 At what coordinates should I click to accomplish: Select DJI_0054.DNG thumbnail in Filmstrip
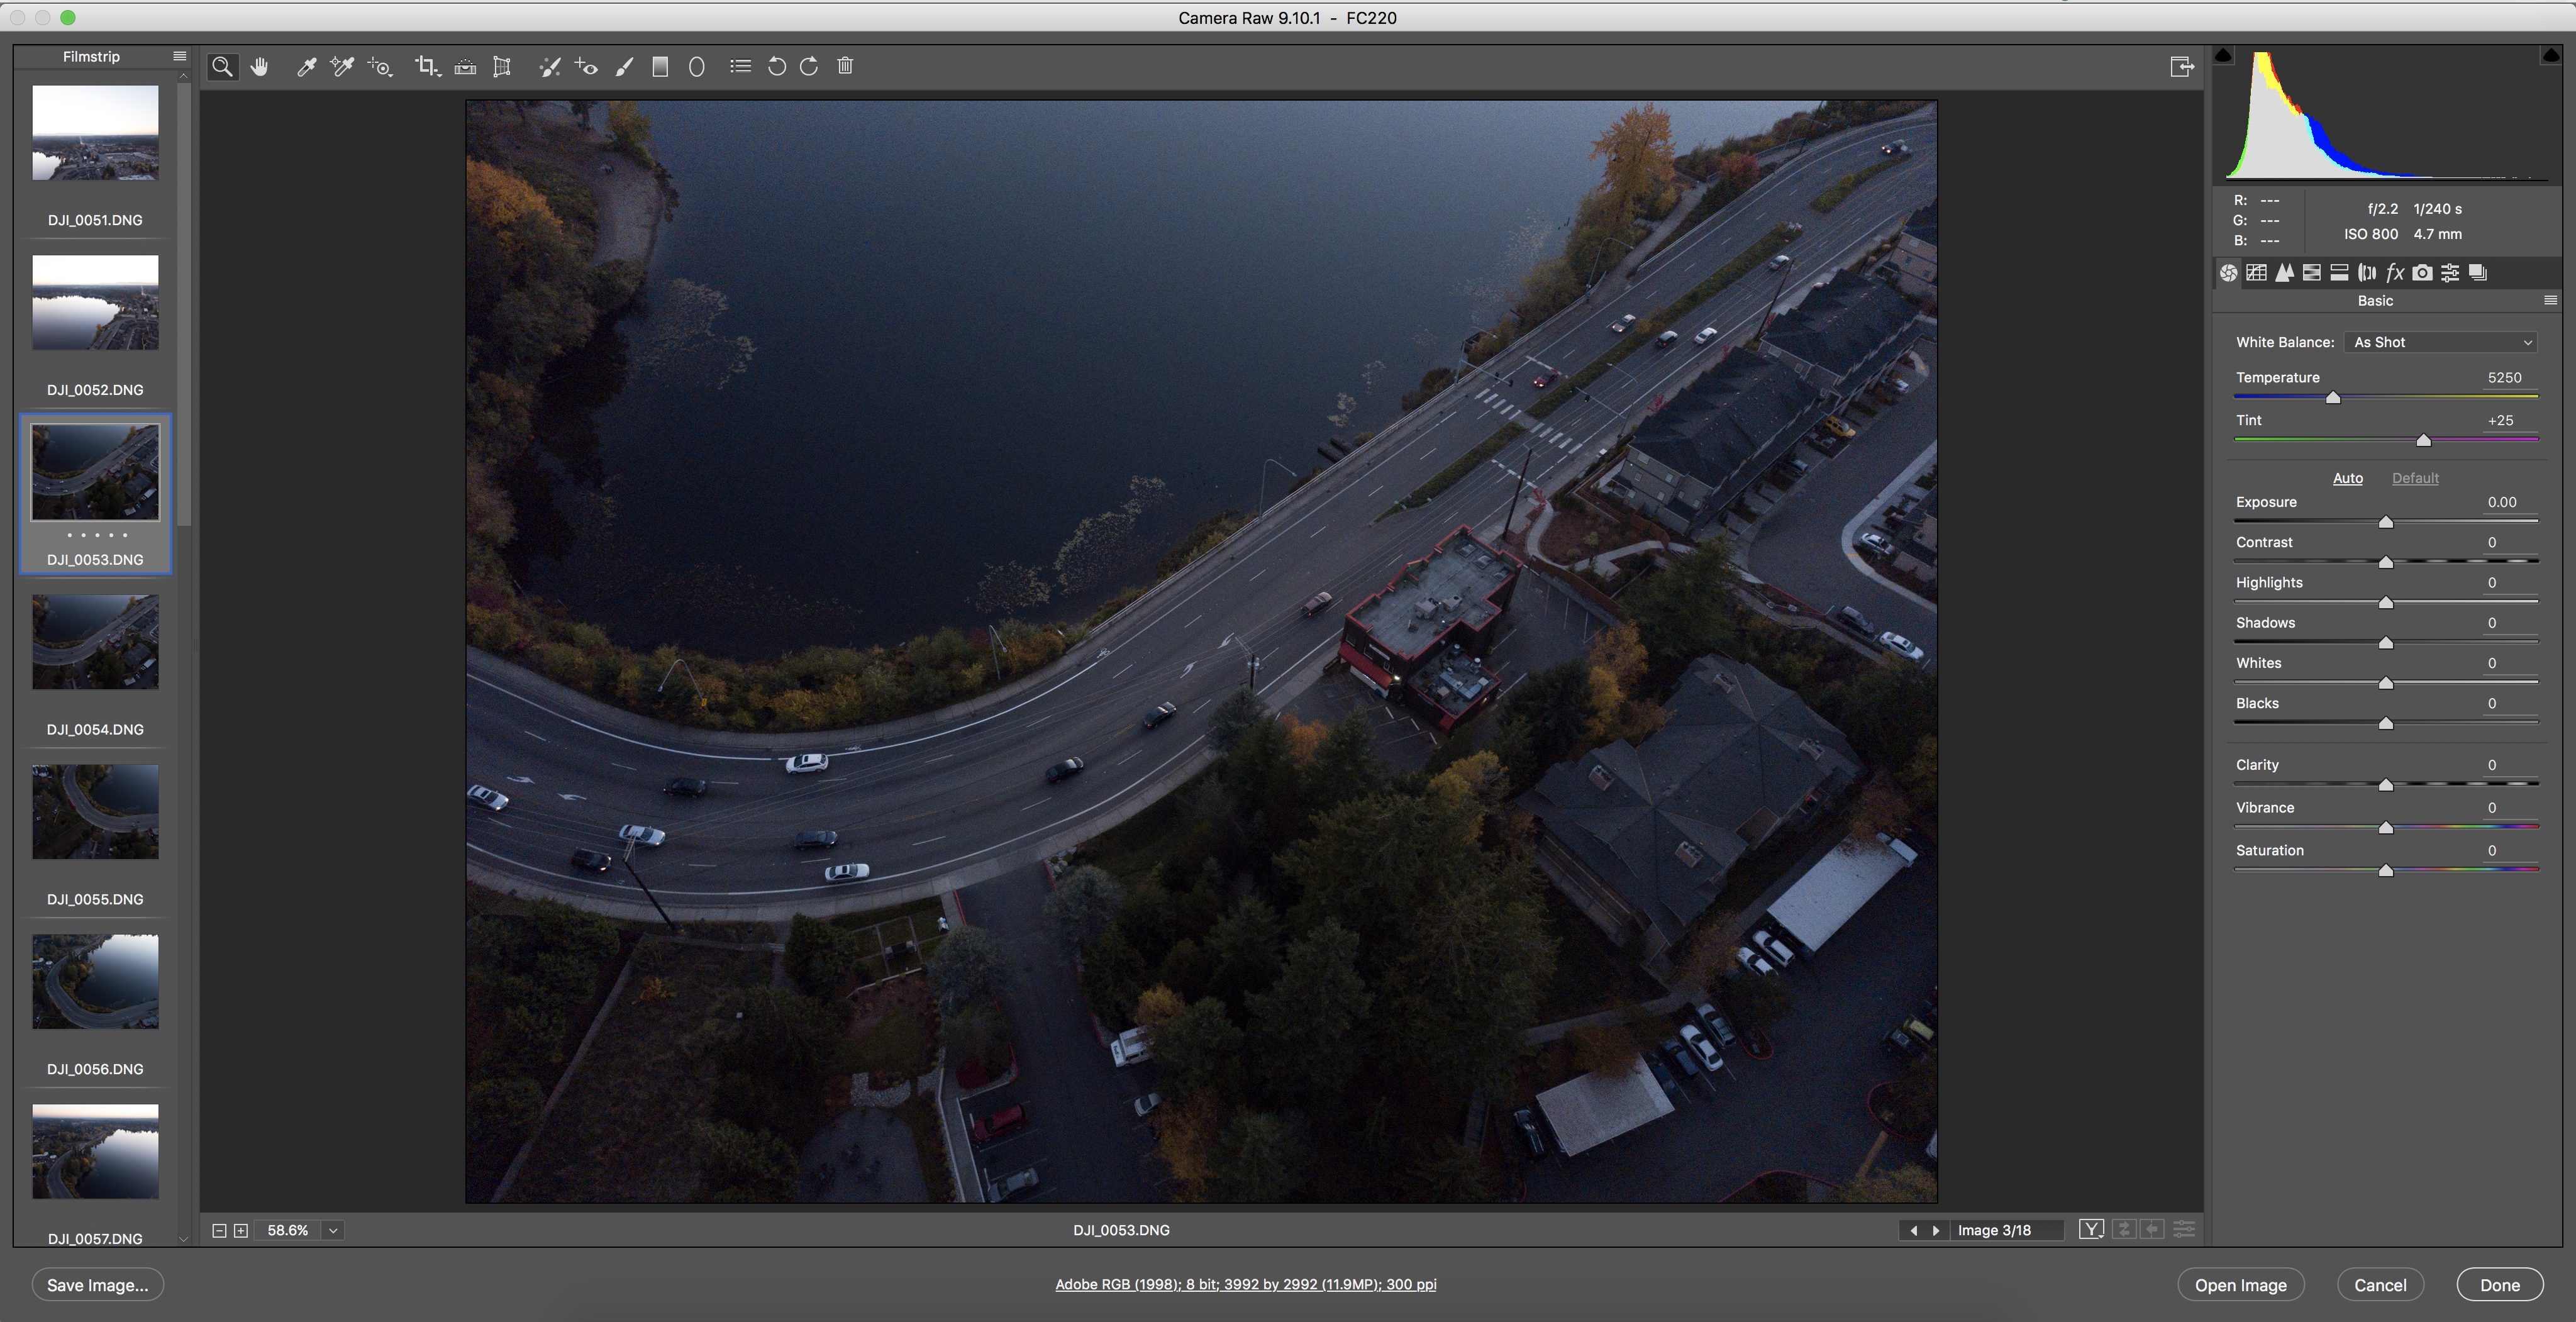point(95,642)
